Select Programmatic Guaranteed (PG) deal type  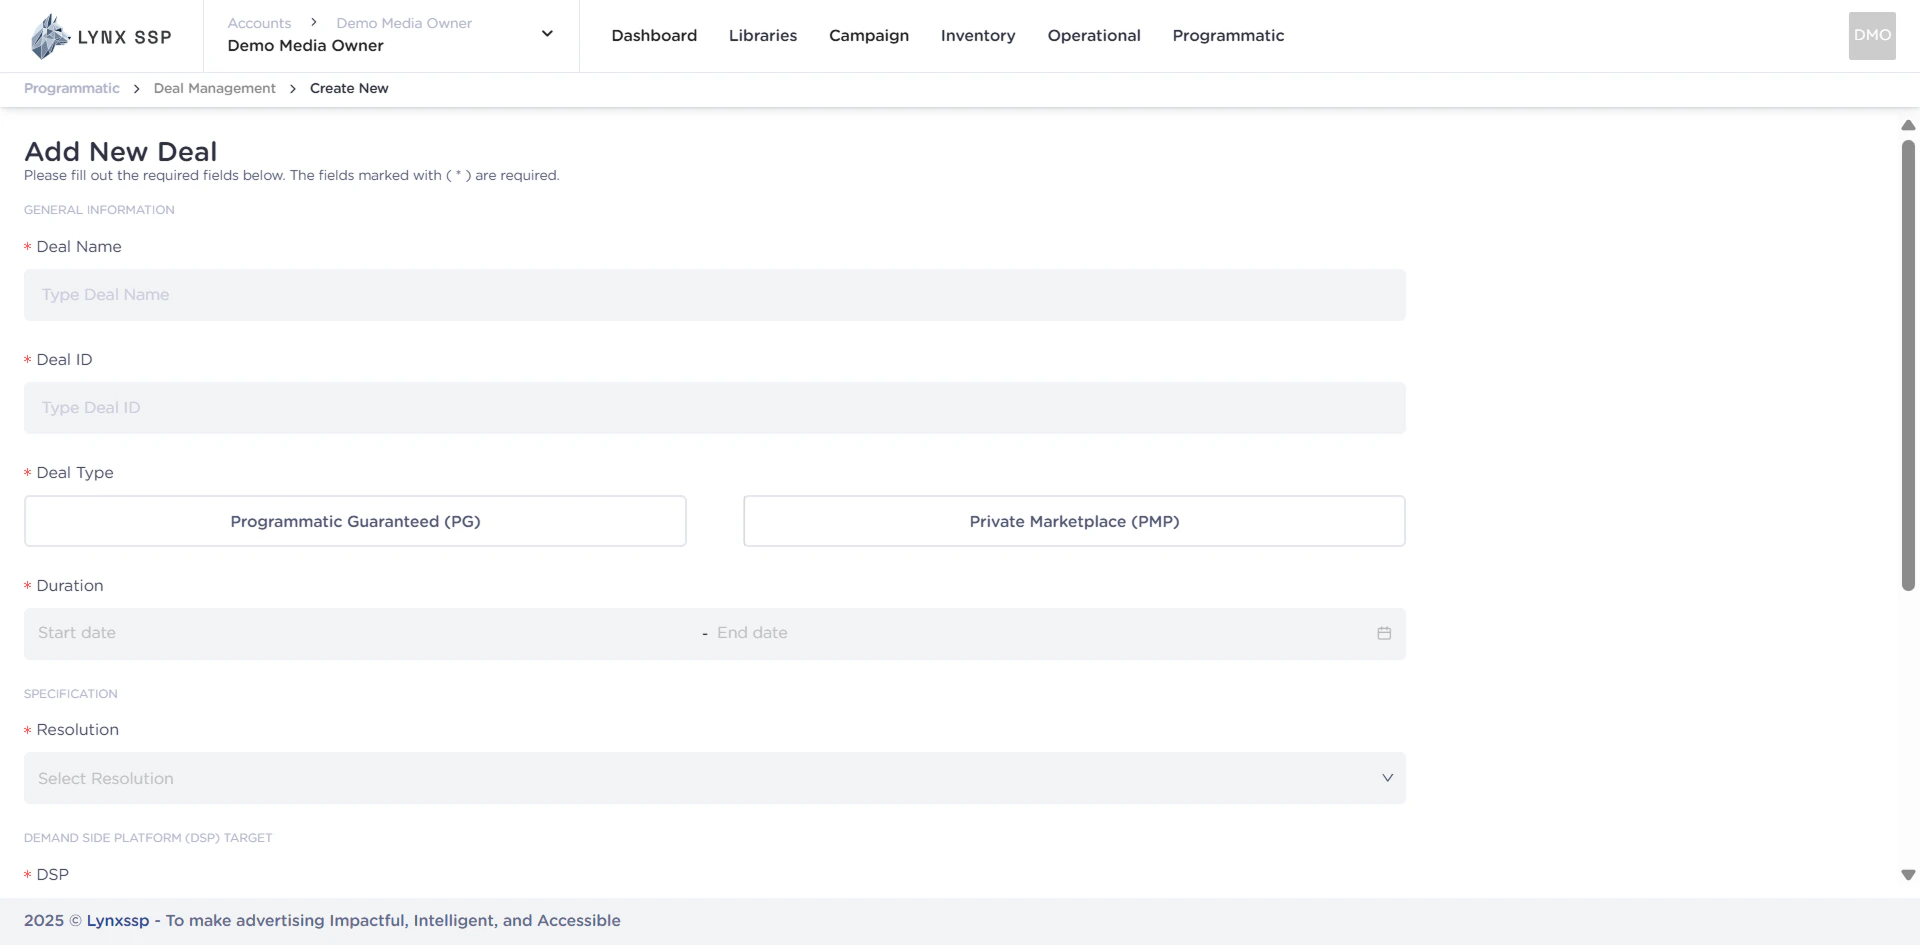click(355, 521)
